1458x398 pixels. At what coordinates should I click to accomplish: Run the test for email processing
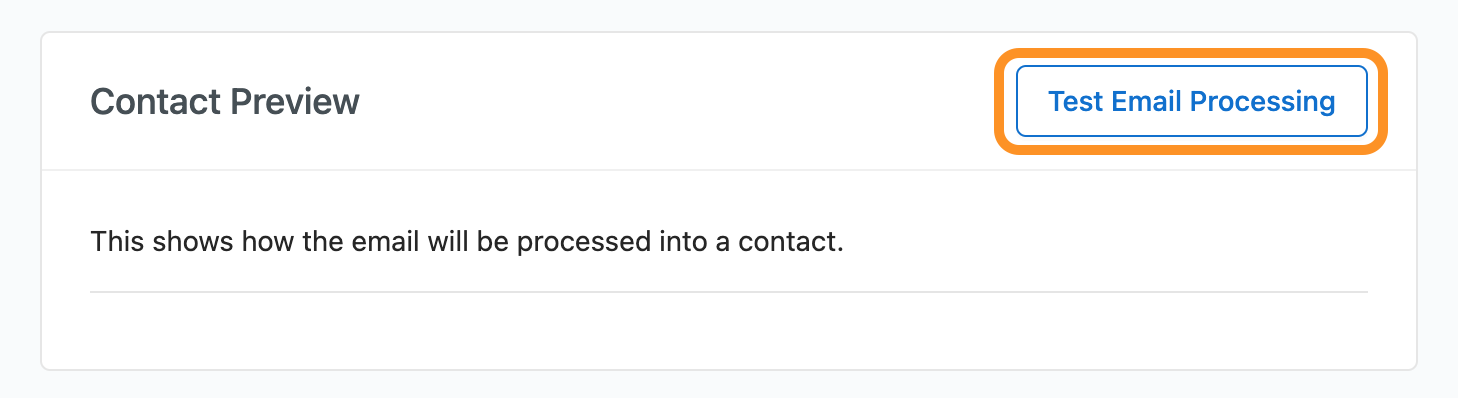pos(1191,101)
